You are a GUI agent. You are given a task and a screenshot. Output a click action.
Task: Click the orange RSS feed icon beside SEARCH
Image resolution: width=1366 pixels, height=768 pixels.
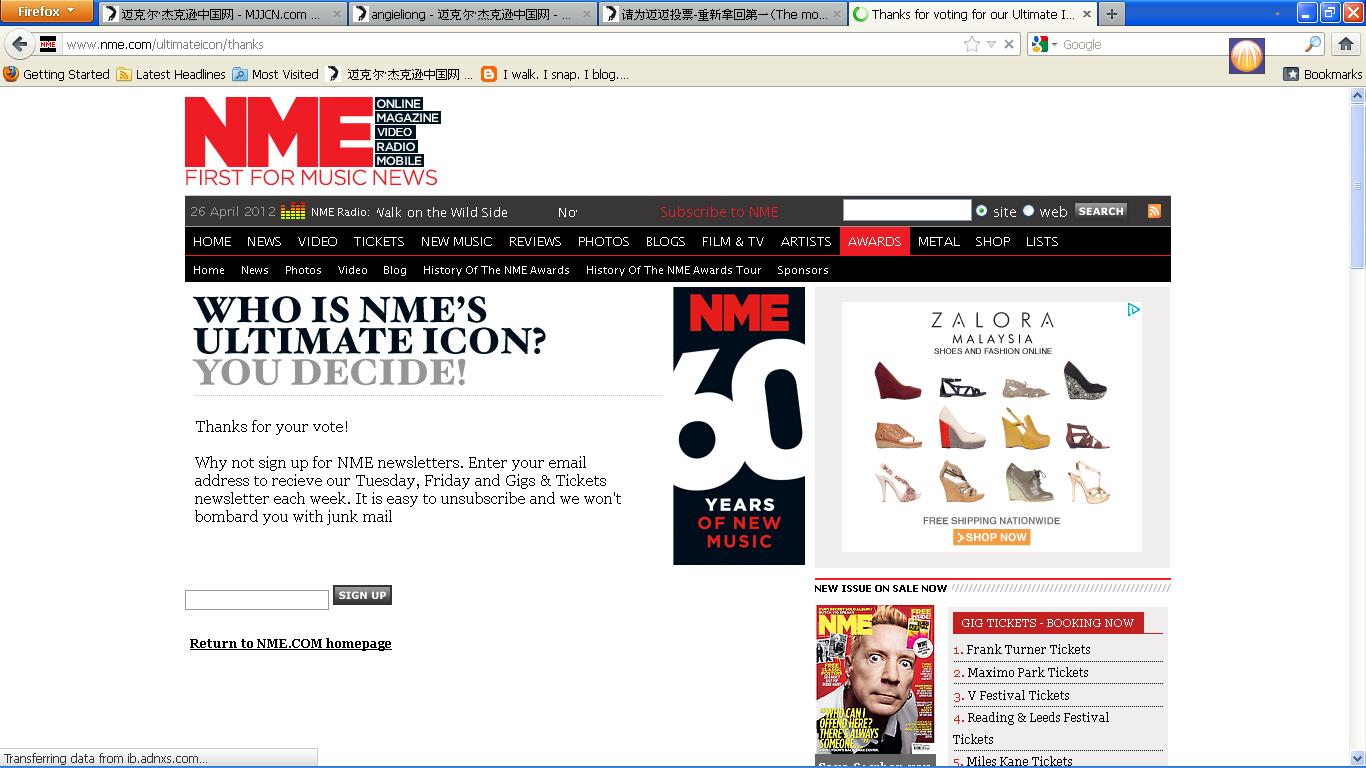1154,210
